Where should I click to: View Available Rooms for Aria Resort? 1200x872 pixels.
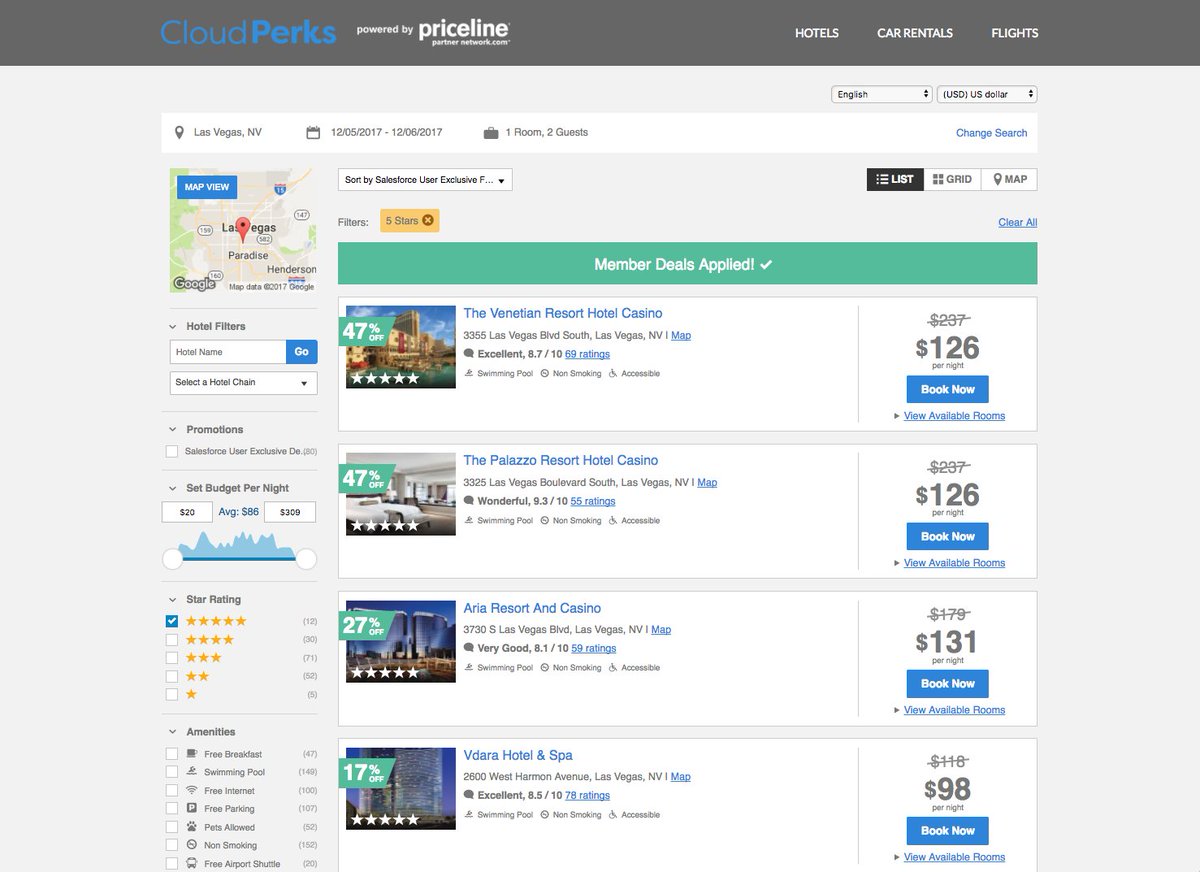(x=954, y=710)
